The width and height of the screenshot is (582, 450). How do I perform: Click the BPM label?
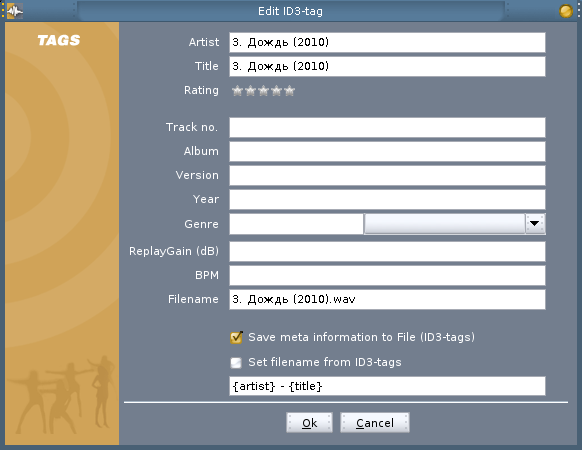(x=207, y=275)
